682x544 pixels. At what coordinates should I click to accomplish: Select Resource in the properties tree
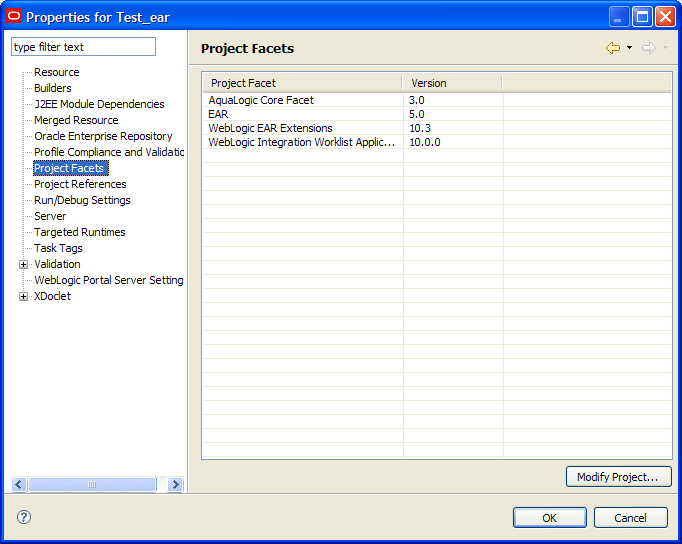click(x=57, y=72)
